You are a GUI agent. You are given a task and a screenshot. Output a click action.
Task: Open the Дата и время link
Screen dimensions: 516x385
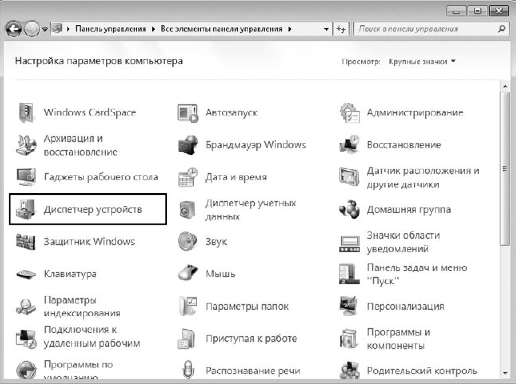pos(236,177)
